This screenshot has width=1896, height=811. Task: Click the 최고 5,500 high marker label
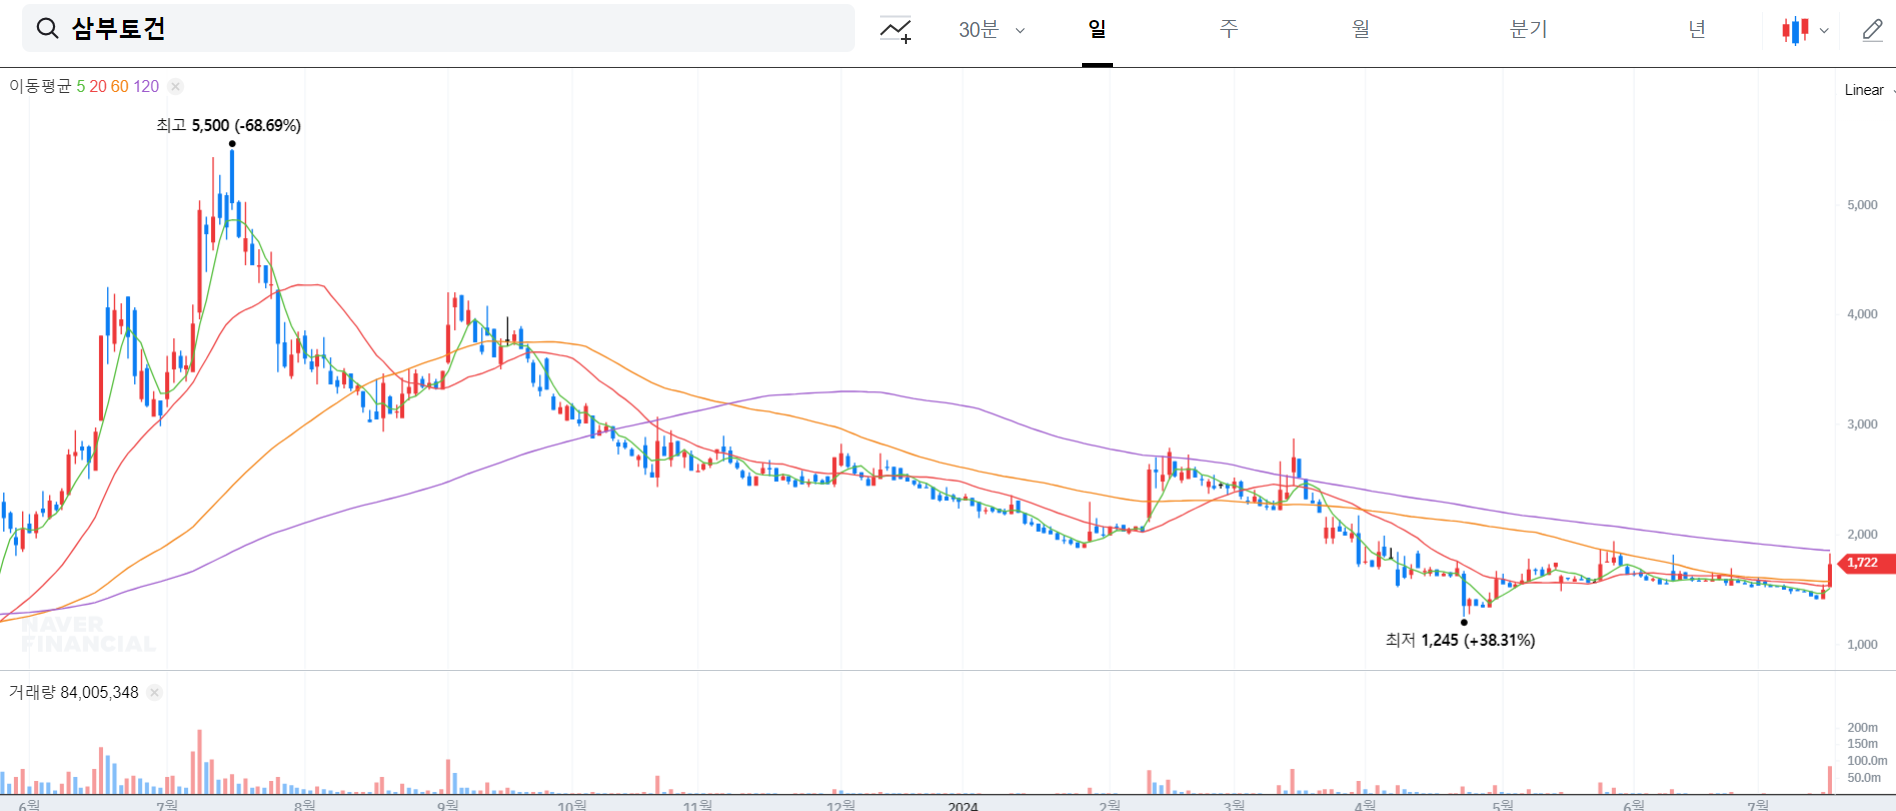228,125
